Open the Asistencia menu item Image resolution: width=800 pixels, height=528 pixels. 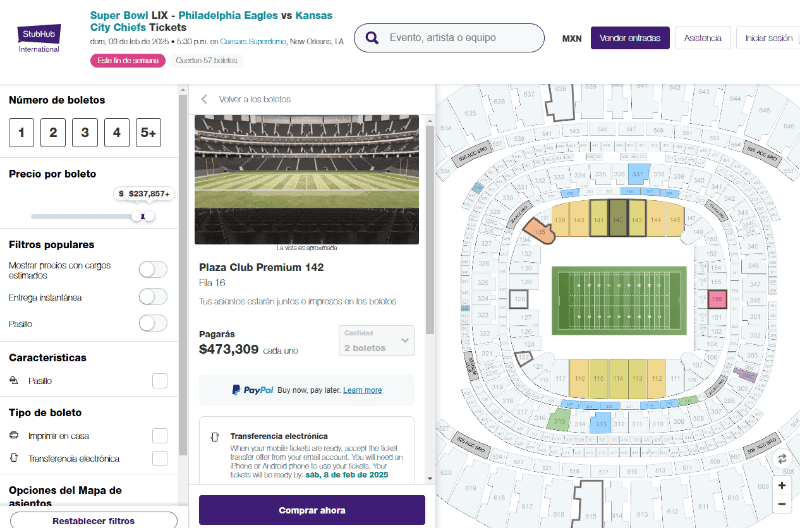pyautogui.click(x=702, y=38)
